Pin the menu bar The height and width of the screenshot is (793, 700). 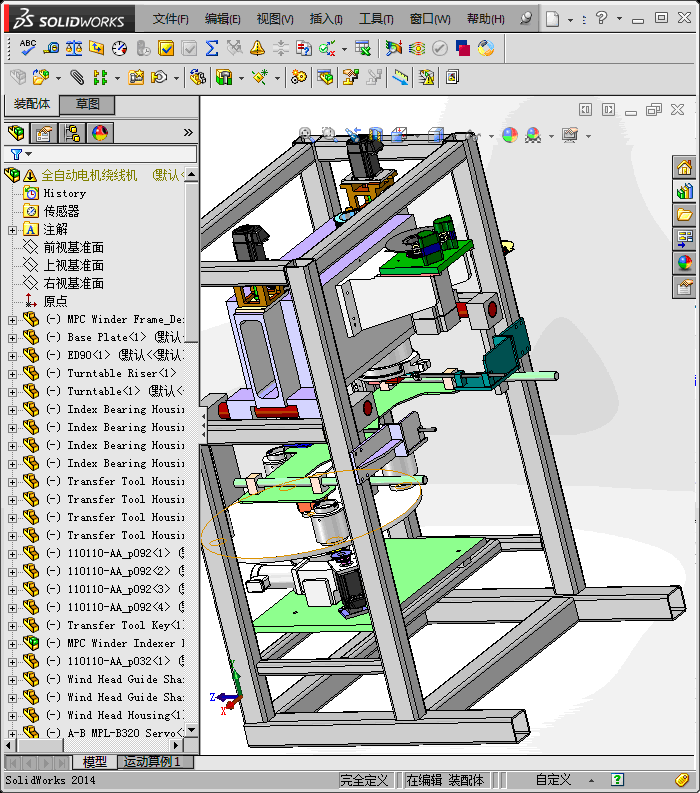click(x=526, y=19)
